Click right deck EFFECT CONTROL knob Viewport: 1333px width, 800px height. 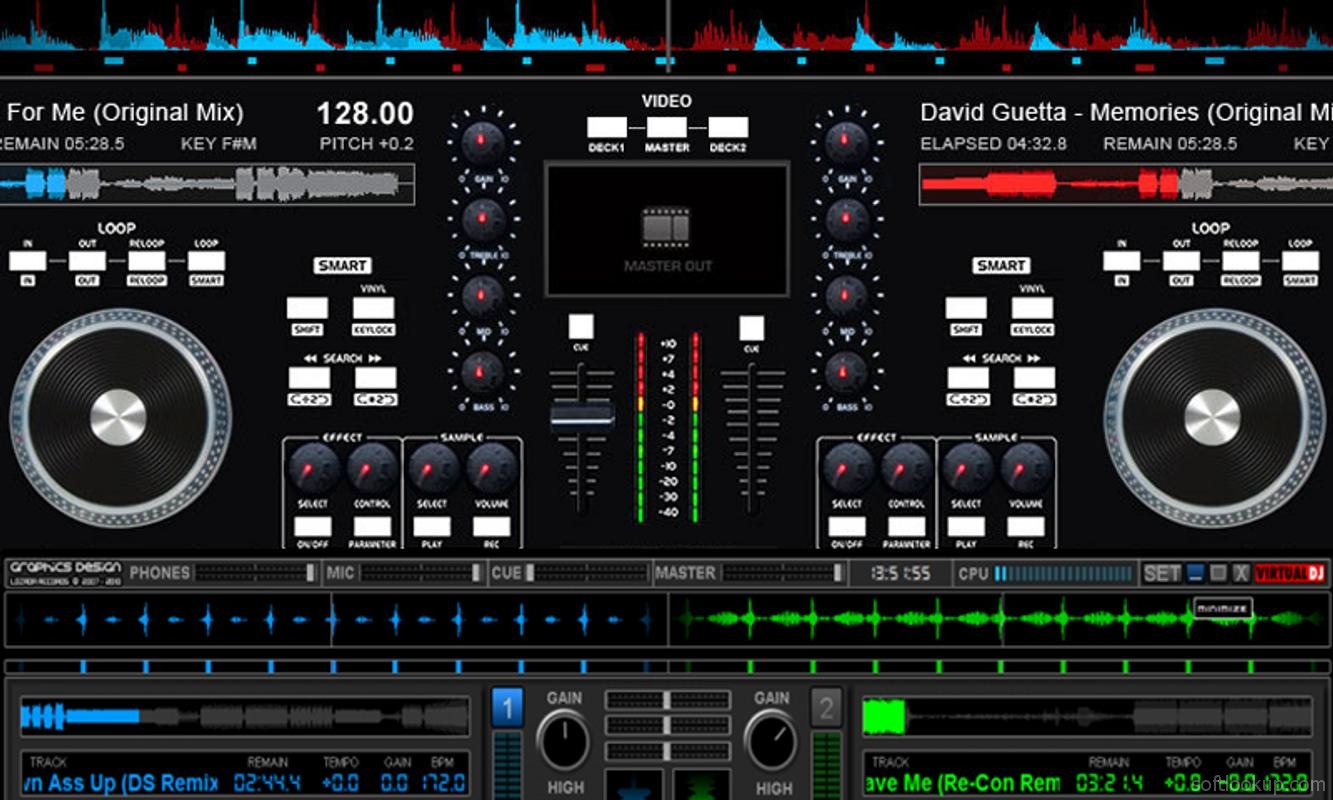[x=906, y=468]
